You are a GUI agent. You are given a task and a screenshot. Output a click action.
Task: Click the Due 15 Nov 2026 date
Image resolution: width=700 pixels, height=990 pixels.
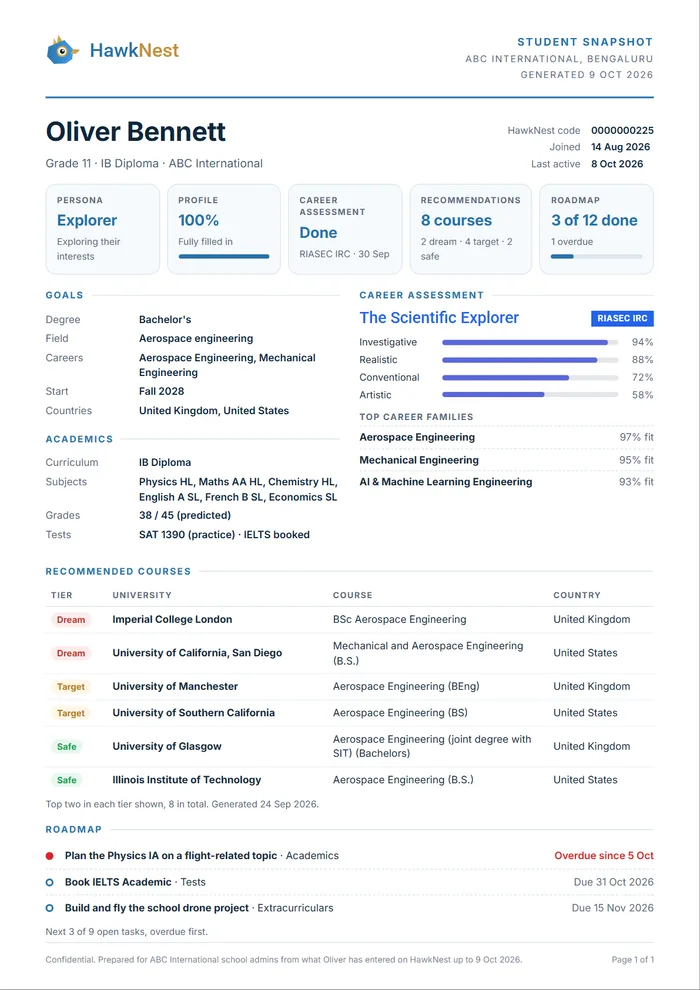pos(613,909)
